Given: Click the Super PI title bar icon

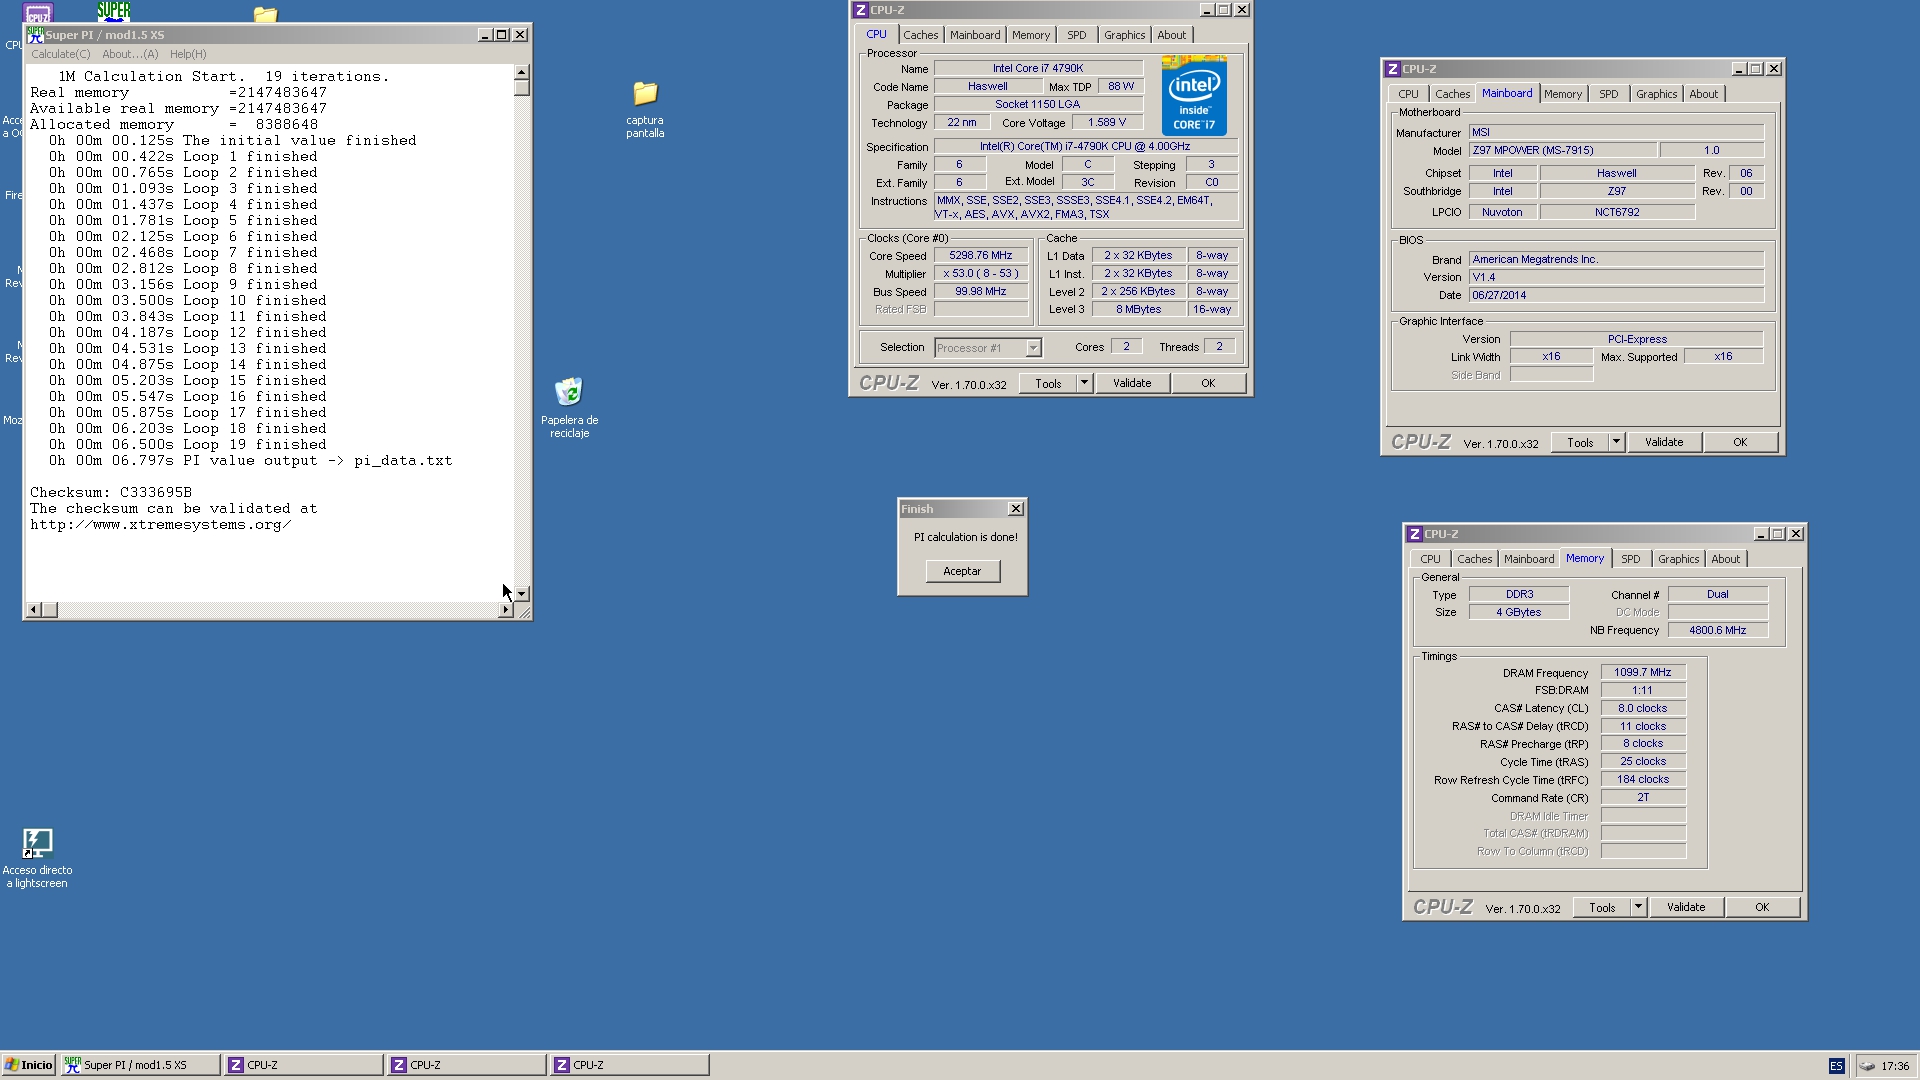Looking at the screenshot, I should pos(36,34).
